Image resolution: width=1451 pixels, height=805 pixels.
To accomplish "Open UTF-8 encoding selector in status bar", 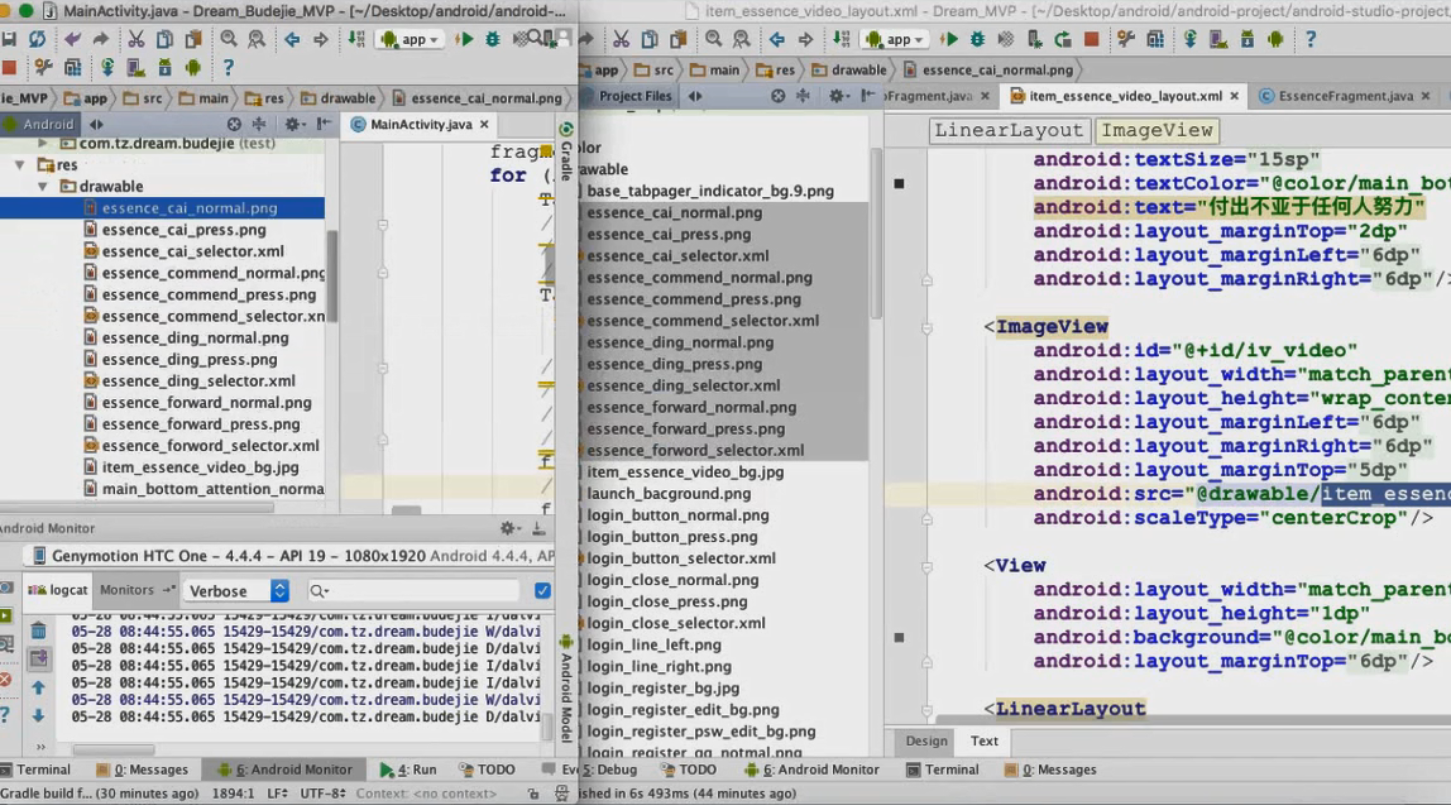I will pyautogui.click(x=322, y=793).
